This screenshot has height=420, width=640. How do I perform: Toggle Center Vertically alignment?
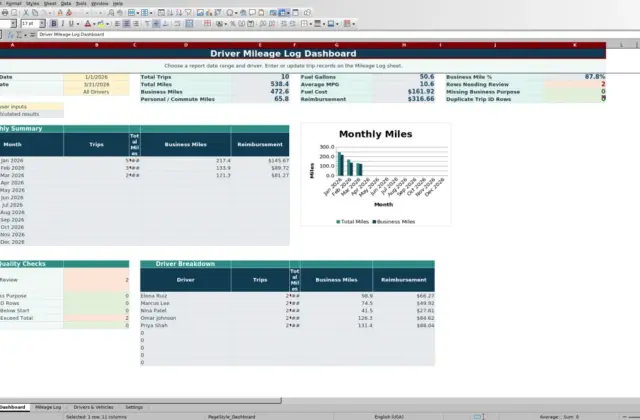click(156, 24)
